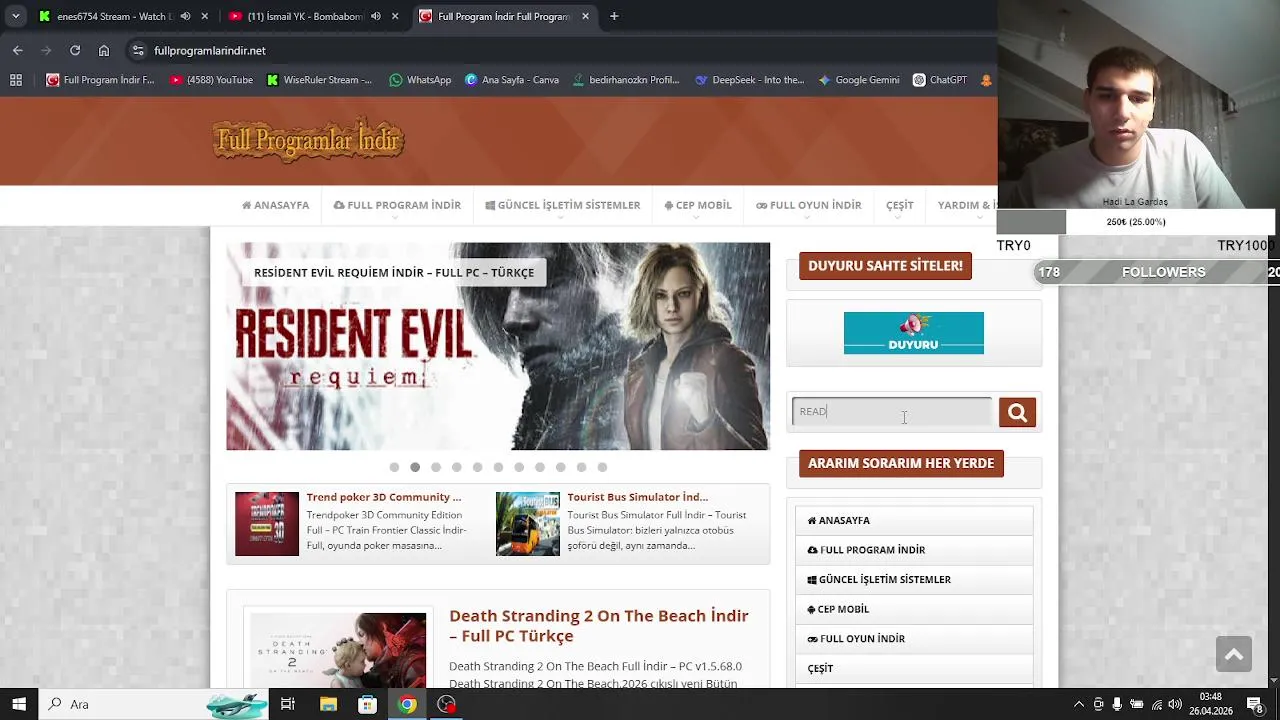Open Ana Sayfa - Canva bookmark
This screenshot has width=1280, height=720.
[x=512, y=80]
